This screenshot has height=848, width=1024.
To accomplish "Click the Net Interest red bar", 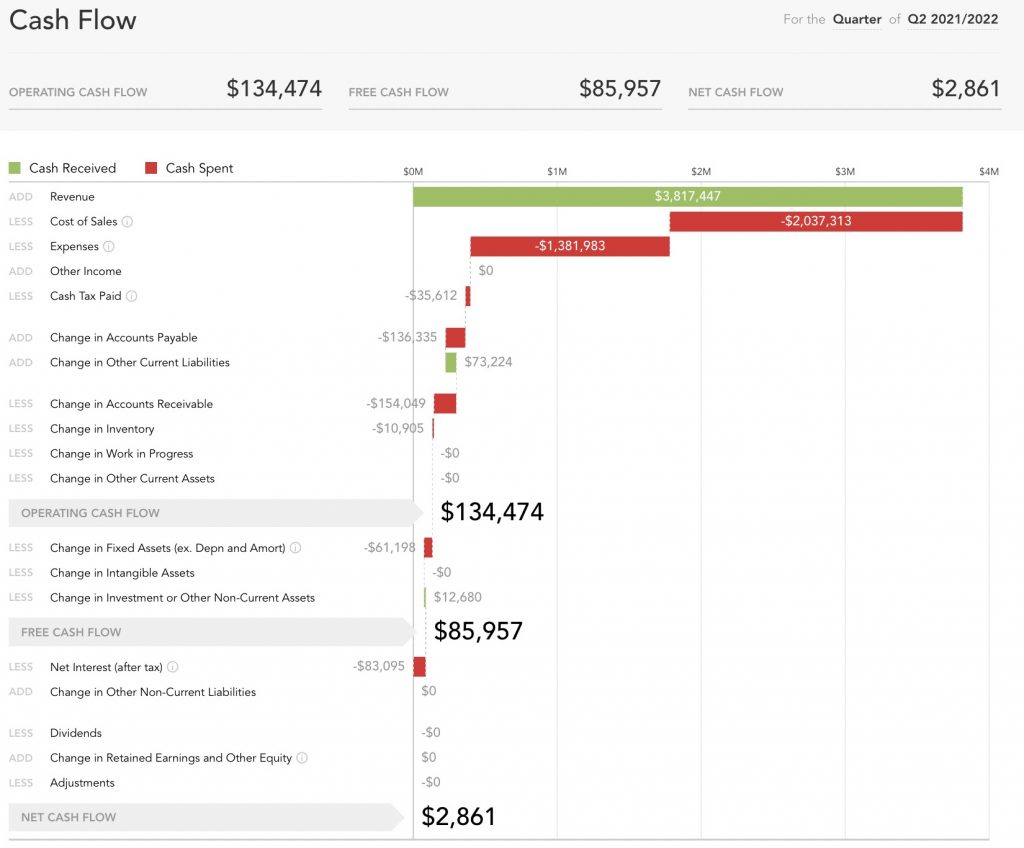I will tap(419, 666).
